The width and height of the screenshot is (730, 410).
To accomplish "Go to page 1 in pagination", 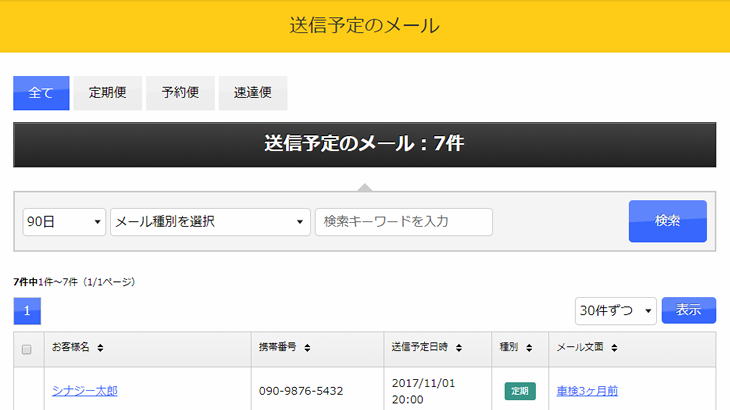I will tap(27, 311).
